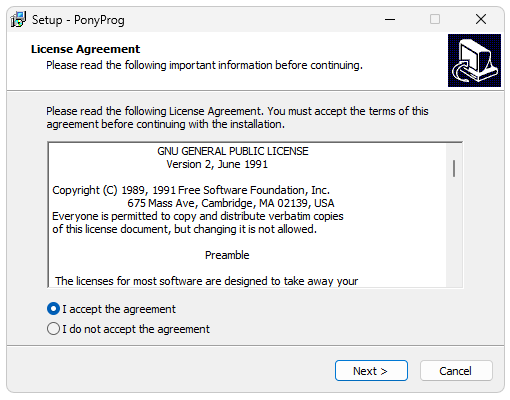This screenshot has height=400, width=510.
Task: Click the "Version 2, June 1991" line
Action: [x=217, y=164]
